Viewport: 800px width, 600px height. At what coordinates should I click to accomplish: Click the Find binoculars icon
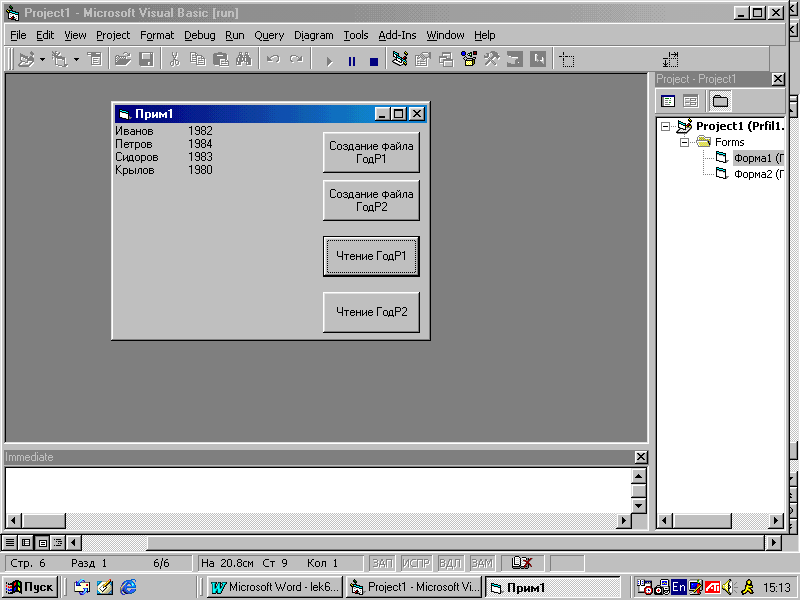pyautogui.click(x=244, y=60)
